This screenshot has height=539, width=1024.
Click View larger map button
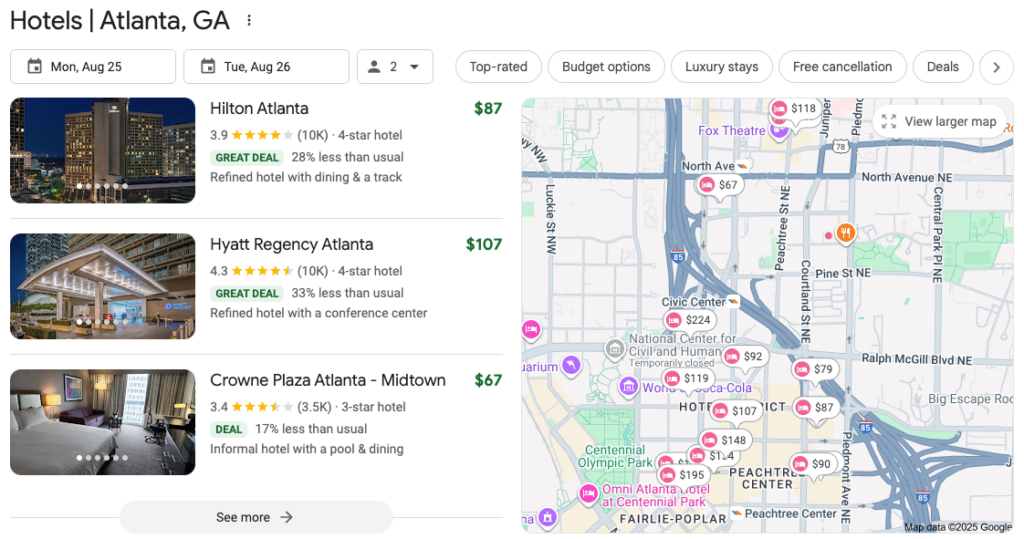coord(939,122)
